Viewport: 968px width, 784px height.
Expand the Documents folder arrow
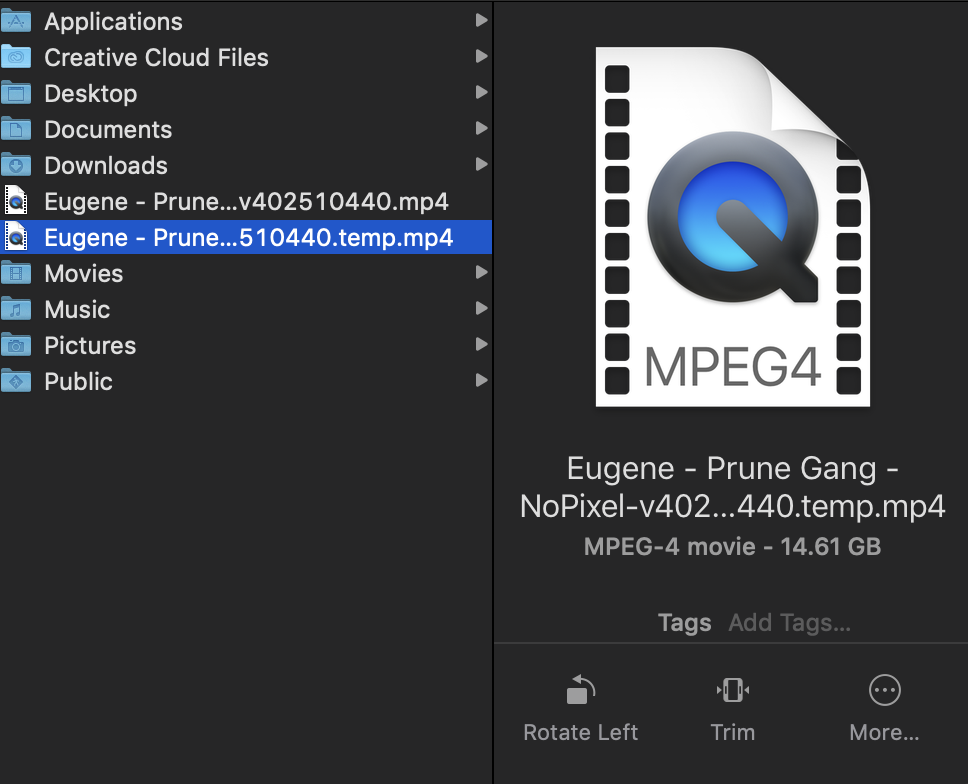click(482, 128)
